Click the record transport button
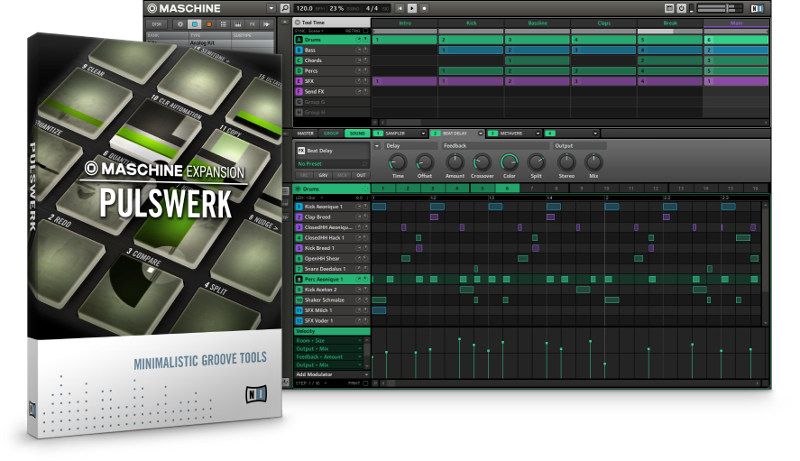The image size is (800, 461). [424, 8]
